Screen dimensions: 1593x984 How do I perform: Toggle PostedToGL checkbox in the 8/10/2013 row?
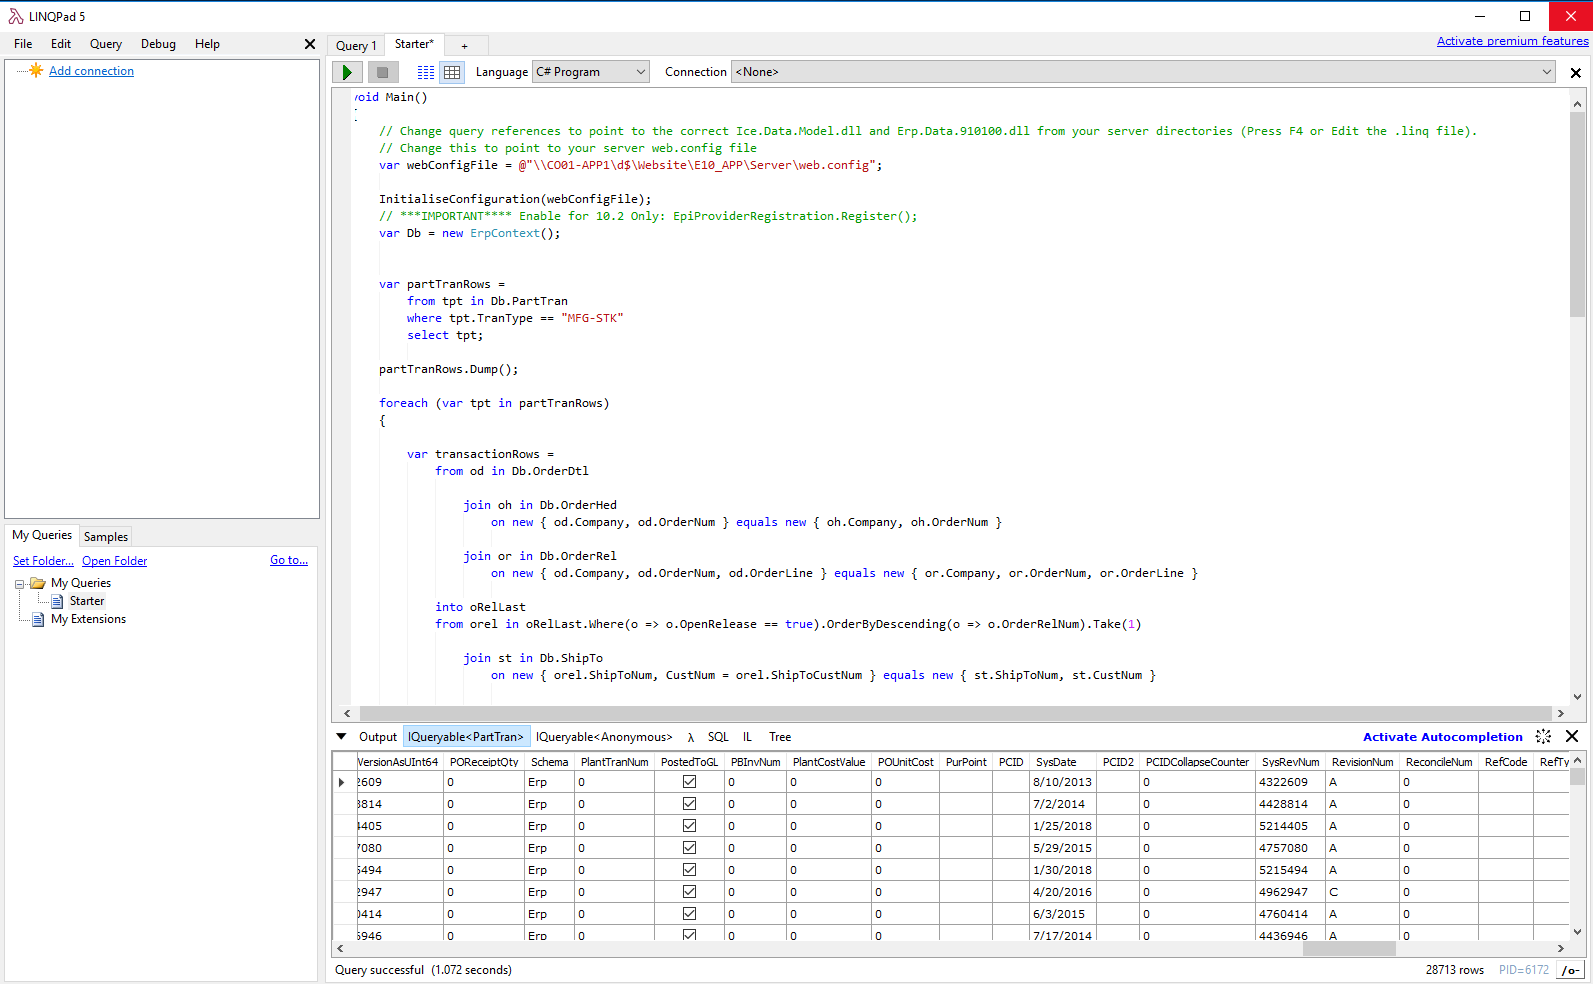pos(689,782)
